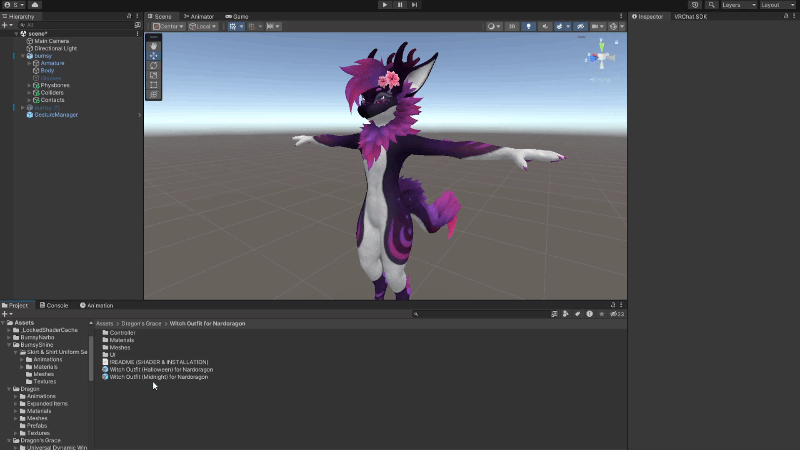The image size is (800, 450).
Task: Lock the Project panel
Action: pos(613,305)
